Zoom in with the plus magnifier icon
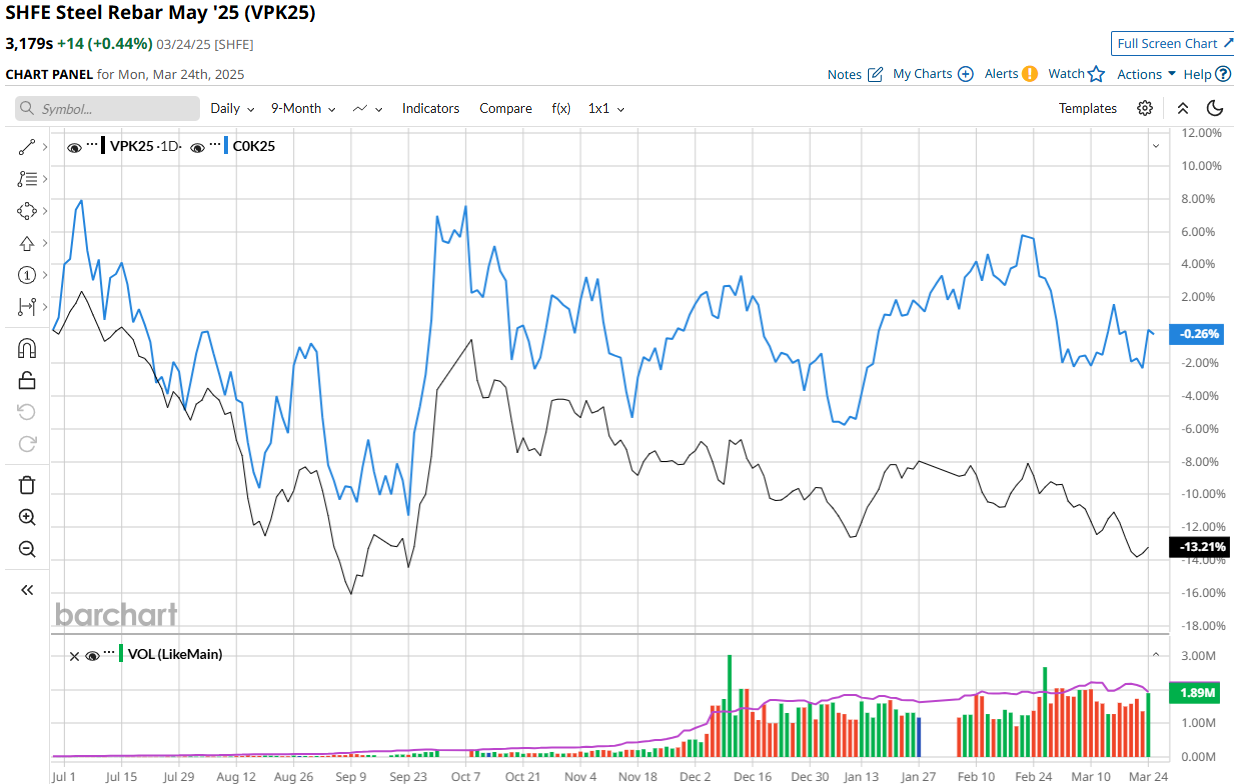The width and height of the screenshot is (1234, 784). (27, 517)
